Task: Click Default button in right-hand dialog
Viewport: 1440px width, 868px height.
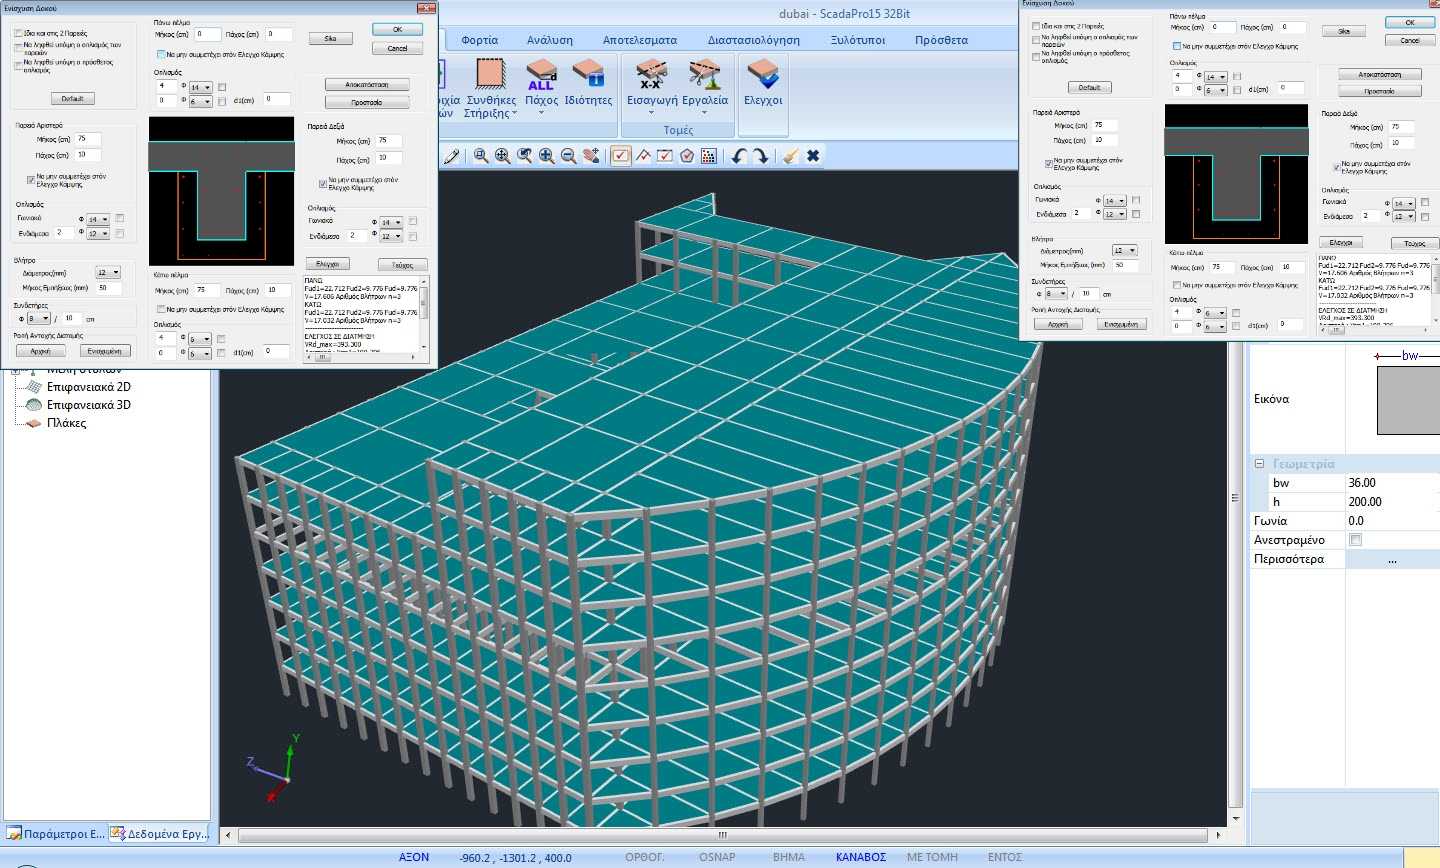Action: click(1089, 88)
